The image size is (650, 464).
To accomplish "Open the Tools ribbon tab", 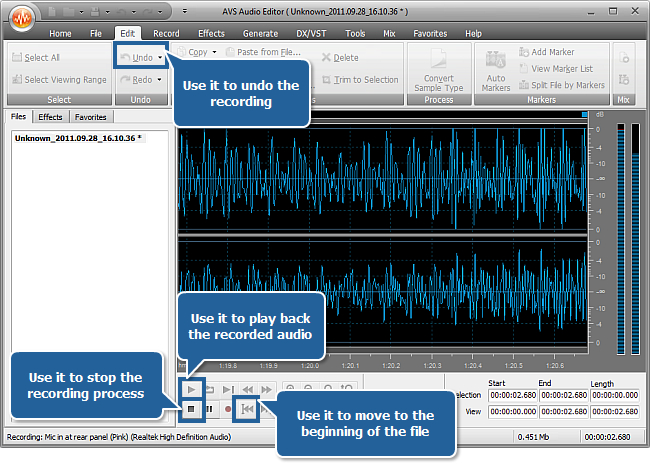I will click(355, 34).
